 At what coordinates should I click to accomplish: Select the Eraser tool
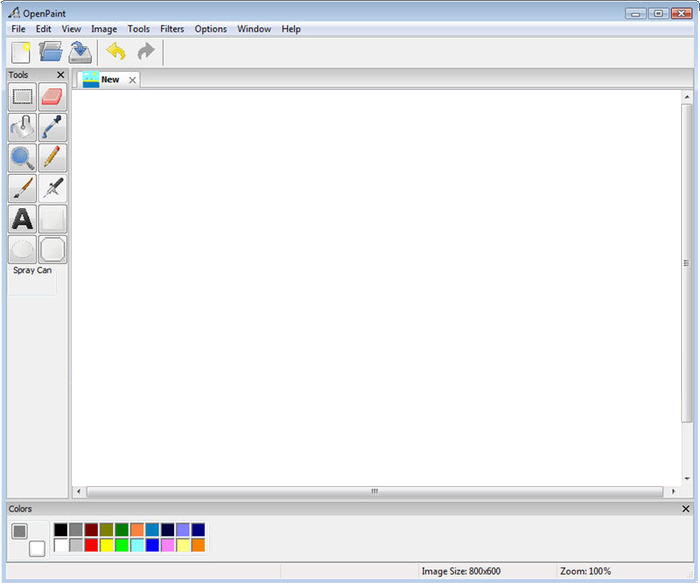tap(53, 96)
